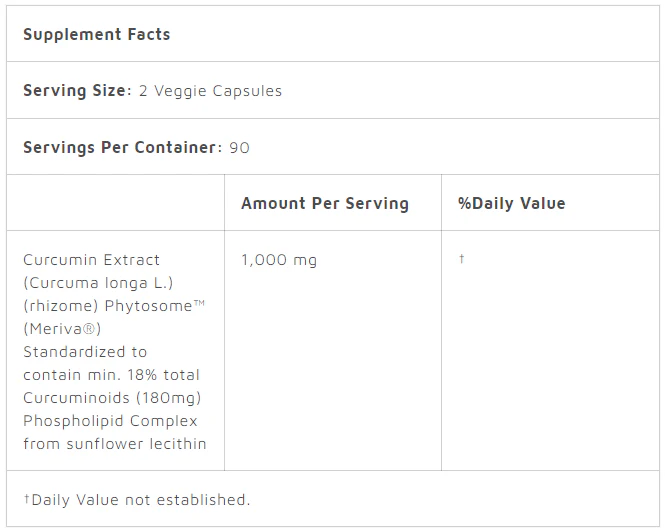The height and width of the screenshot is (531, 665).
Task: Select the 2 Veggie Capsules text
Action: pos(210,90)
